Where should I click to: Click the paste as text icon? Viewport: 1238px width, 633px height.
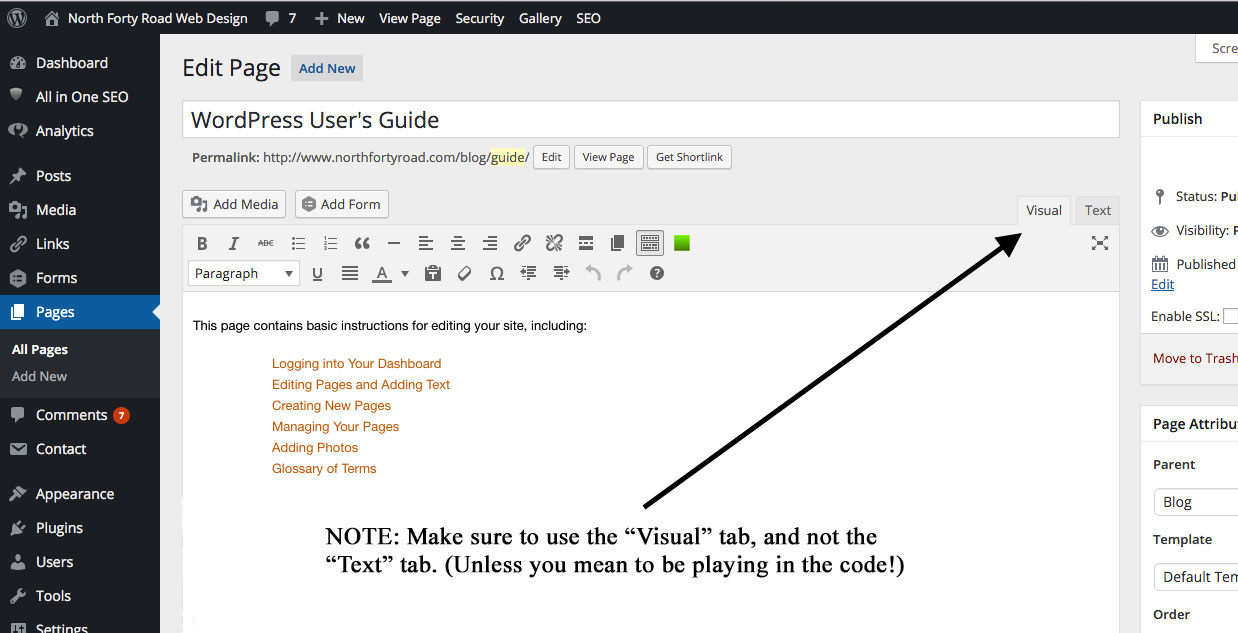click(433, 273)
